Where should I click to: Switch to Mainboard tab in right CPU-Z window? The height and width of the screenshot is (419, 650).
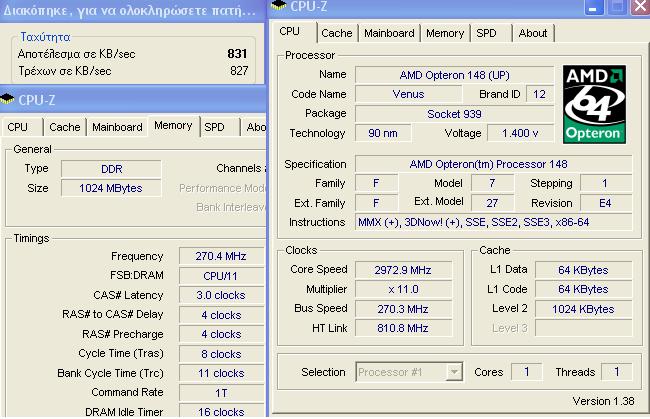pos(389,33)
